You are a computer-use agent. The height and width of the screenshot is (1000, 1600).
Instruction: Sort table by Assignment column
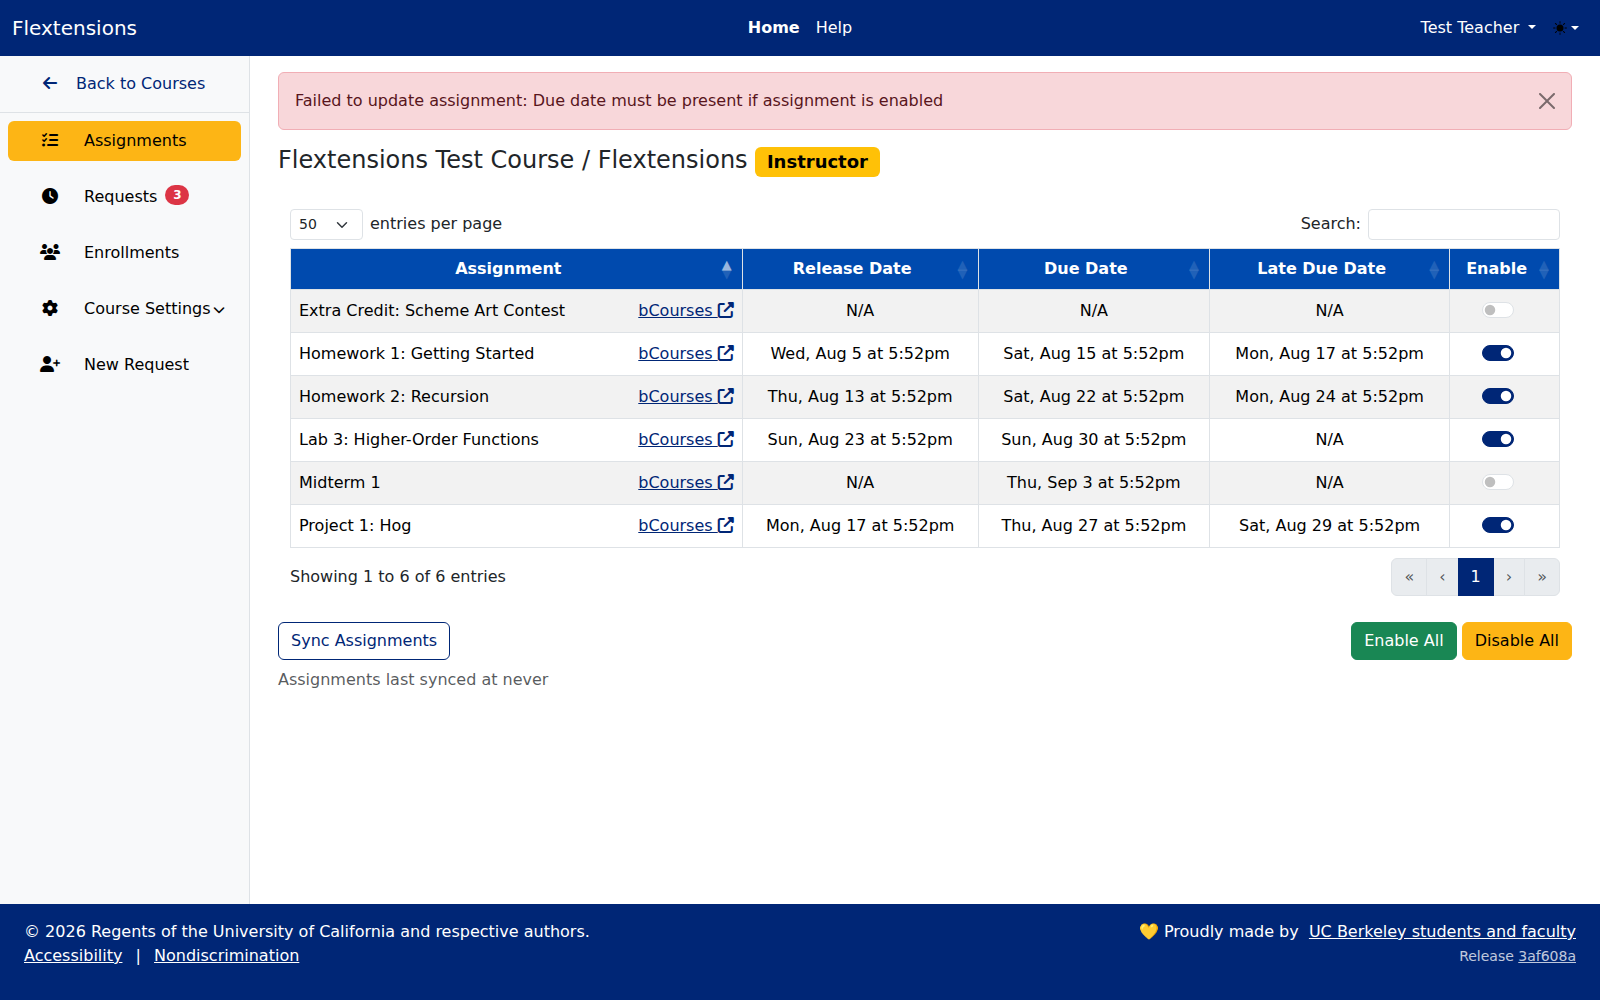point(516,269)
